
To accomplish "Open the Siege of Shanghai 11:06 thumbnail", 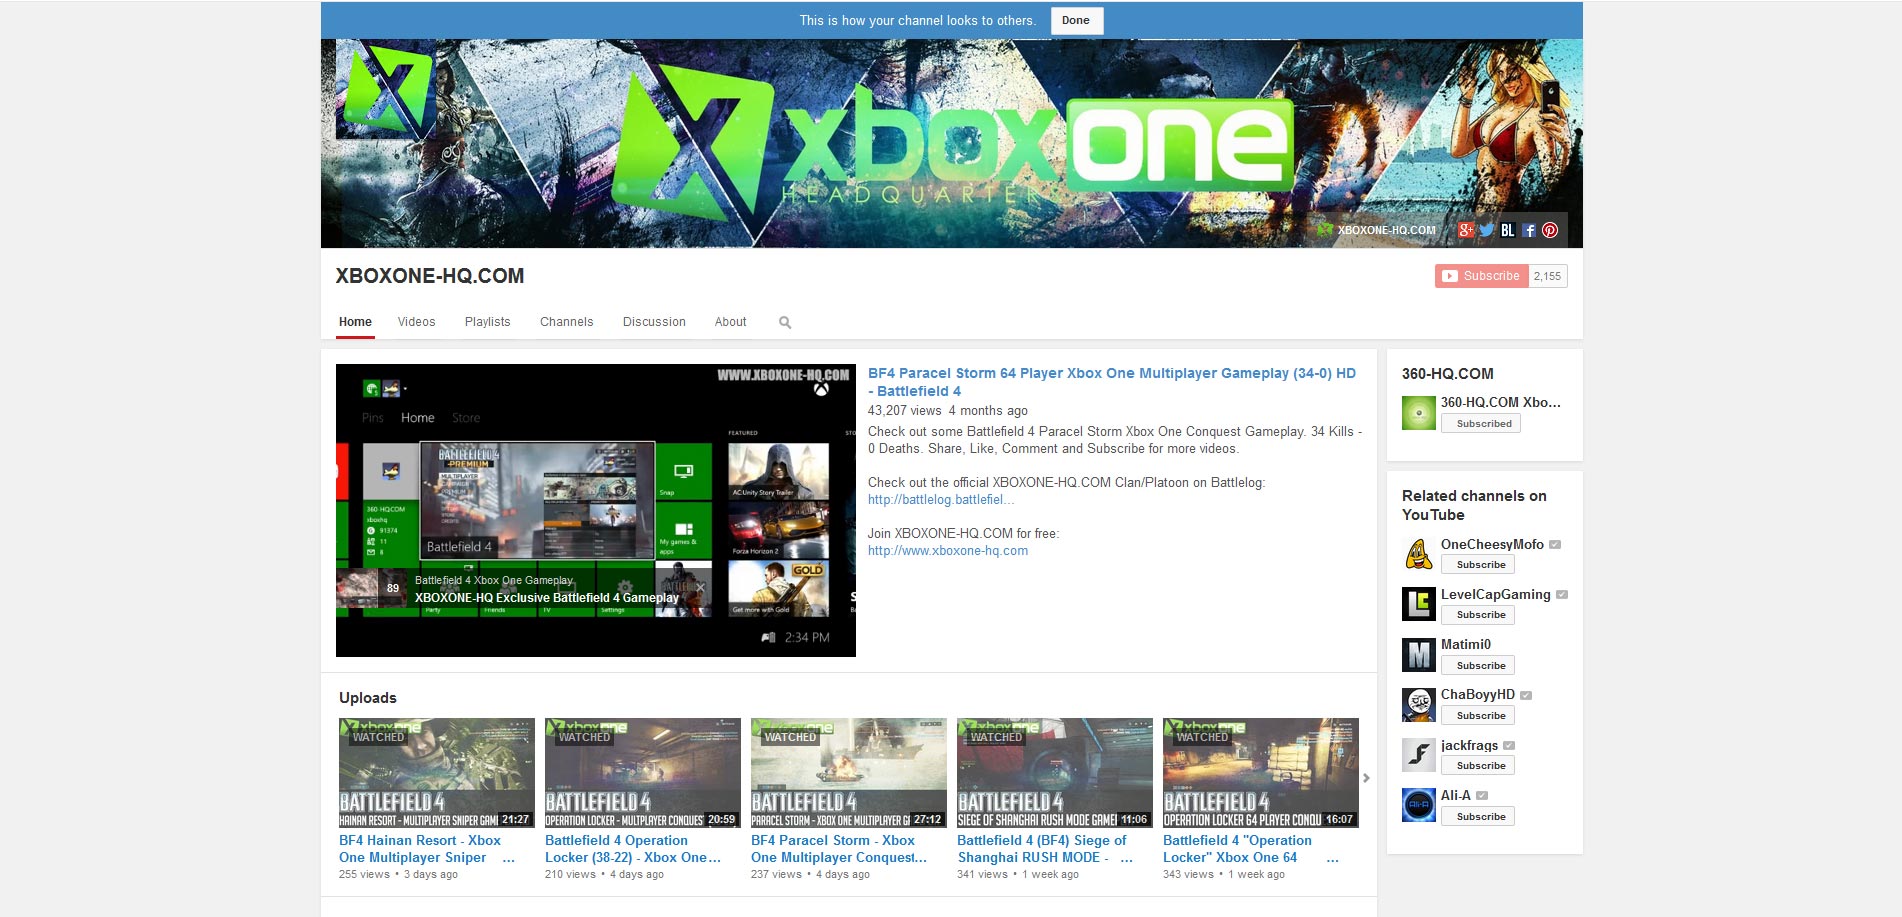I will pos(1055,772).
